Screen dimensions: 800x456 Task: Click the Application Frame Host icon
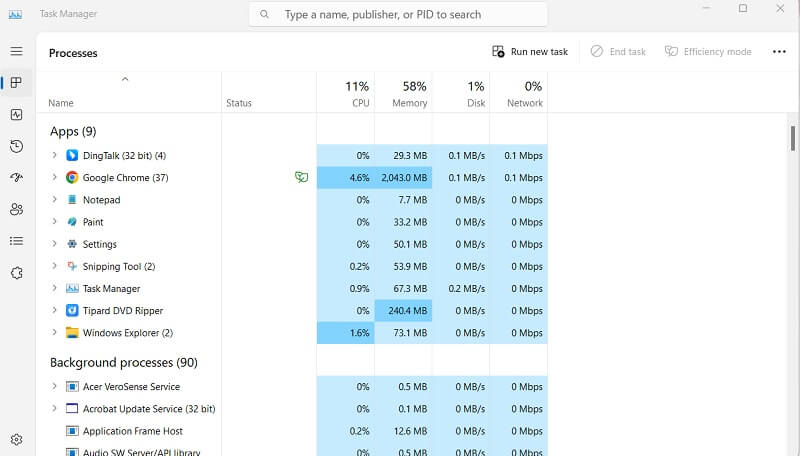72,431
